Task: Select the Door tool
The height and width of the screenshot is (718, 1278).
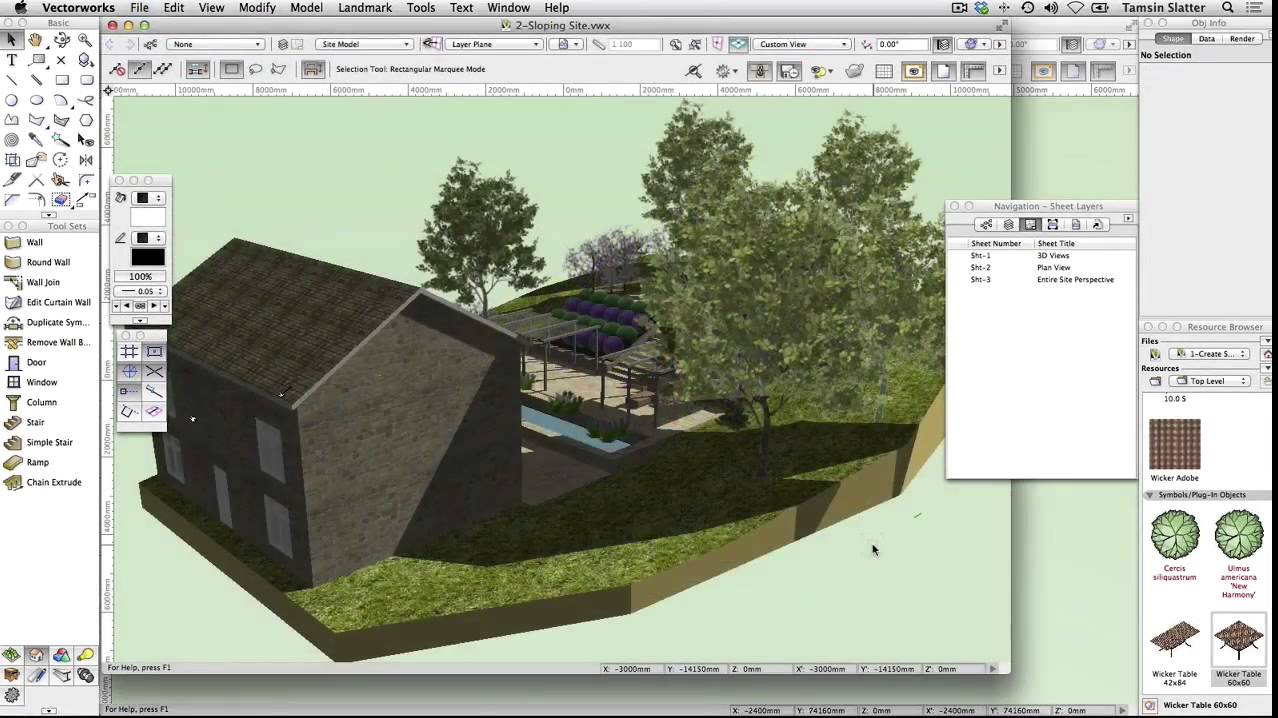Action: (x=36, y=362)
